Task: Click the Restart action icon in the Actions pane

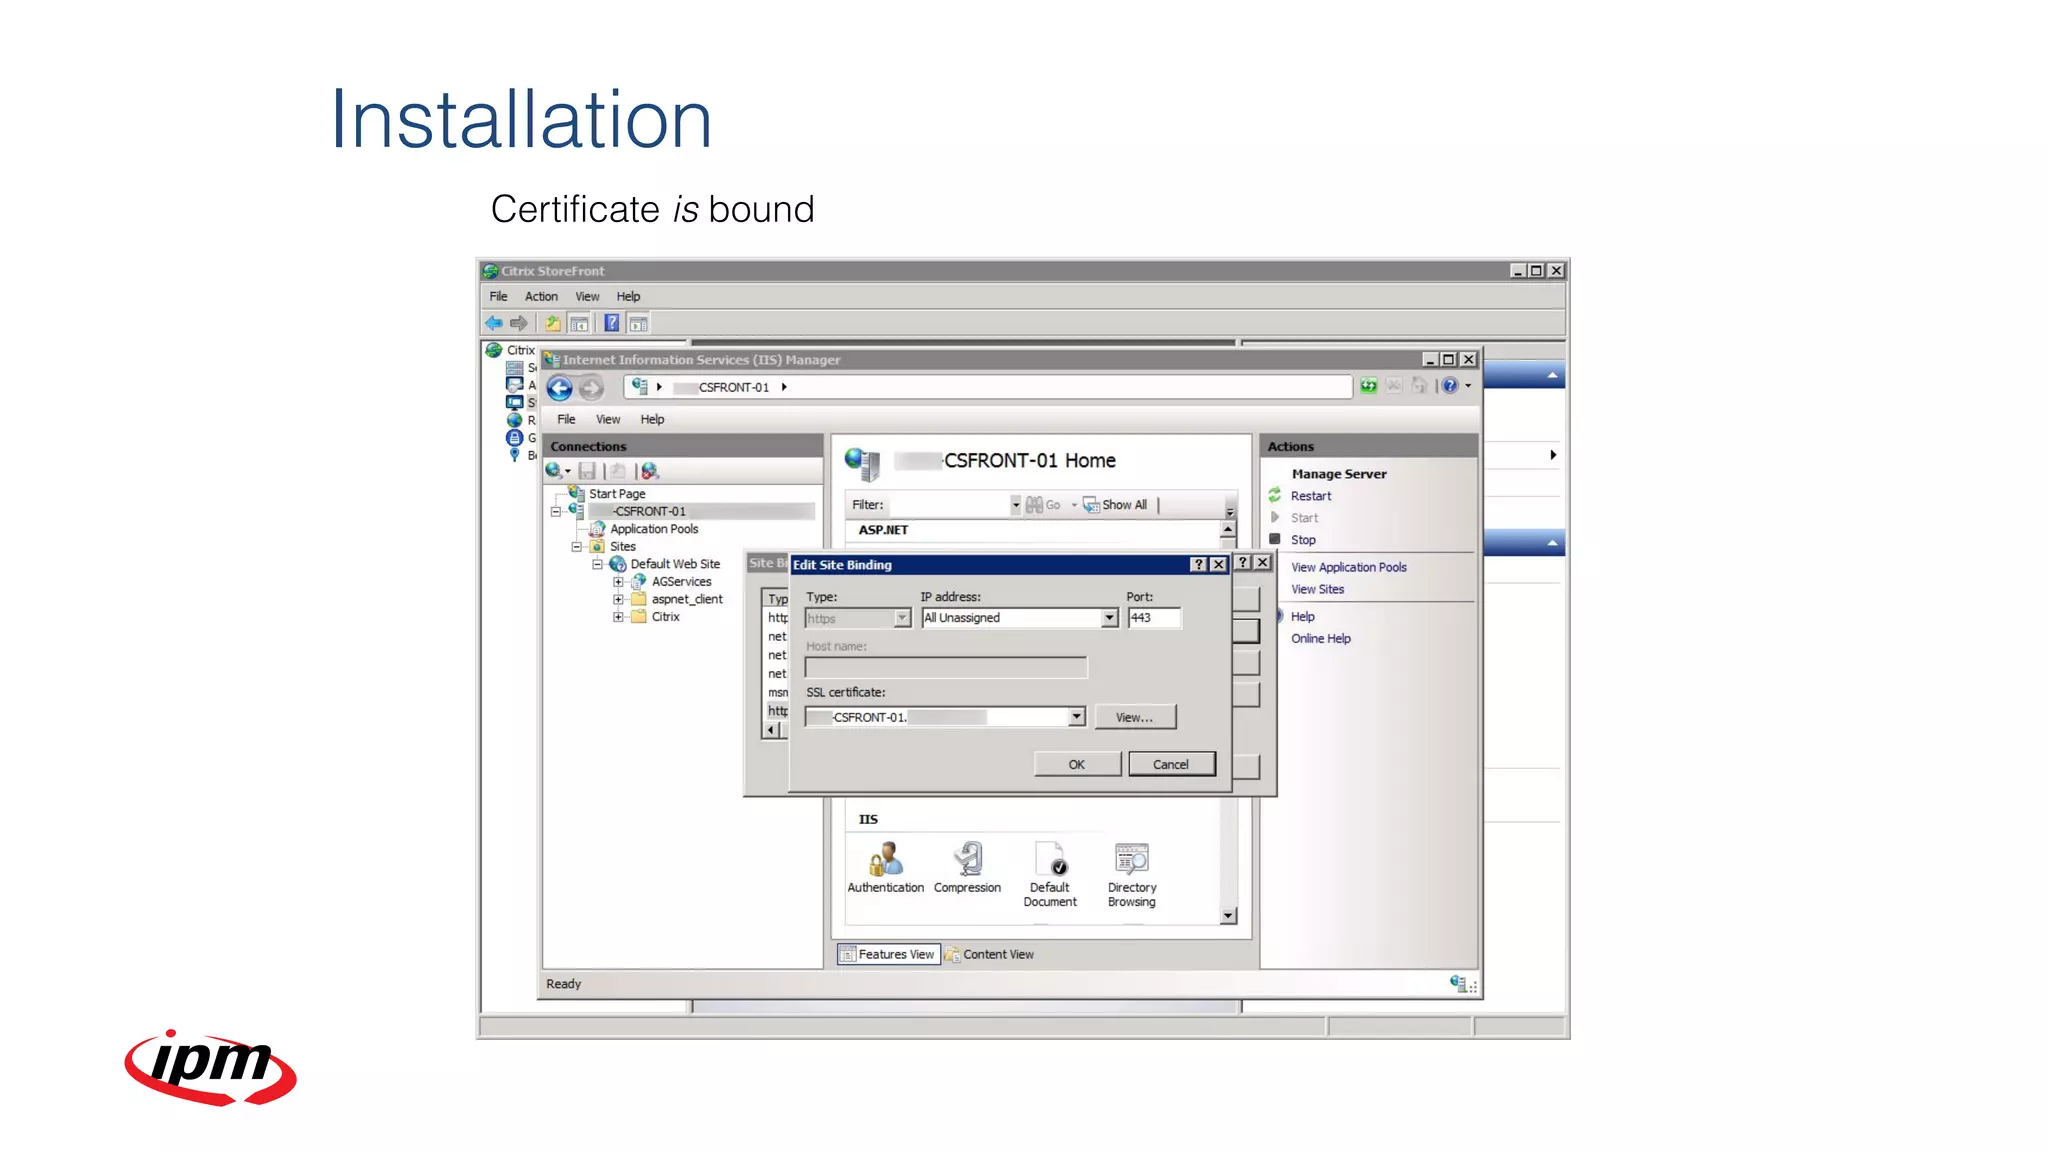Action: click(x=1275, y=495)
